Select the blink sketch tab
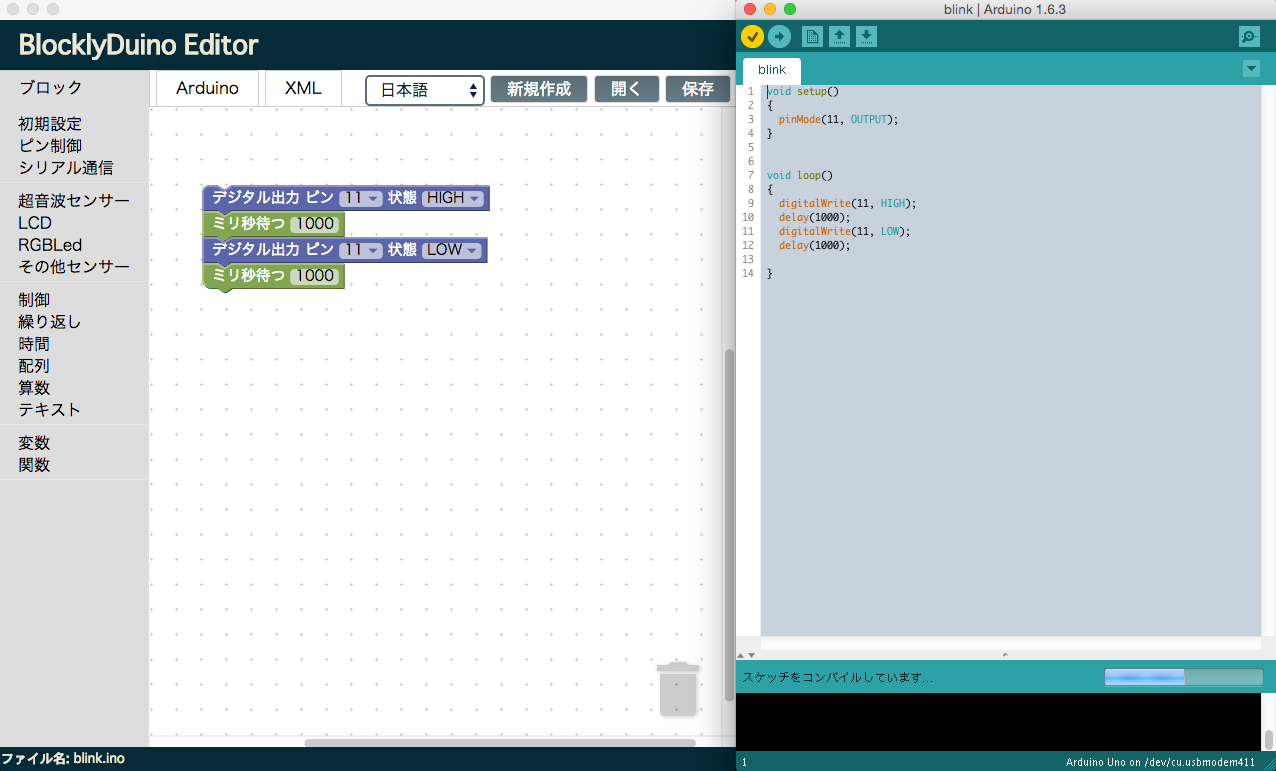 [772, 70]
